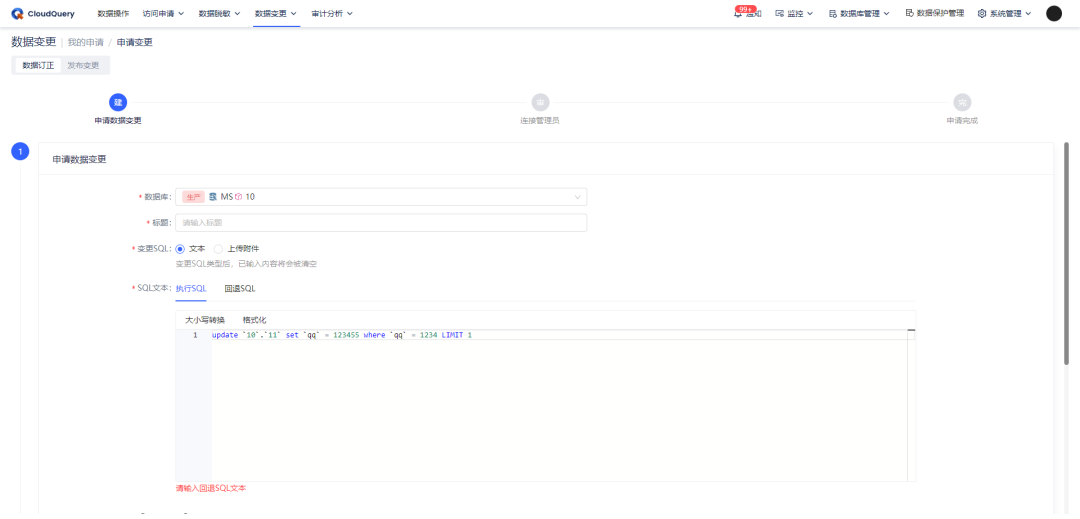The height and width of the screenshot is (519, 1080).
Task: Click the 申请变更 breadcrumb text
Action: (x=134, y=42)
